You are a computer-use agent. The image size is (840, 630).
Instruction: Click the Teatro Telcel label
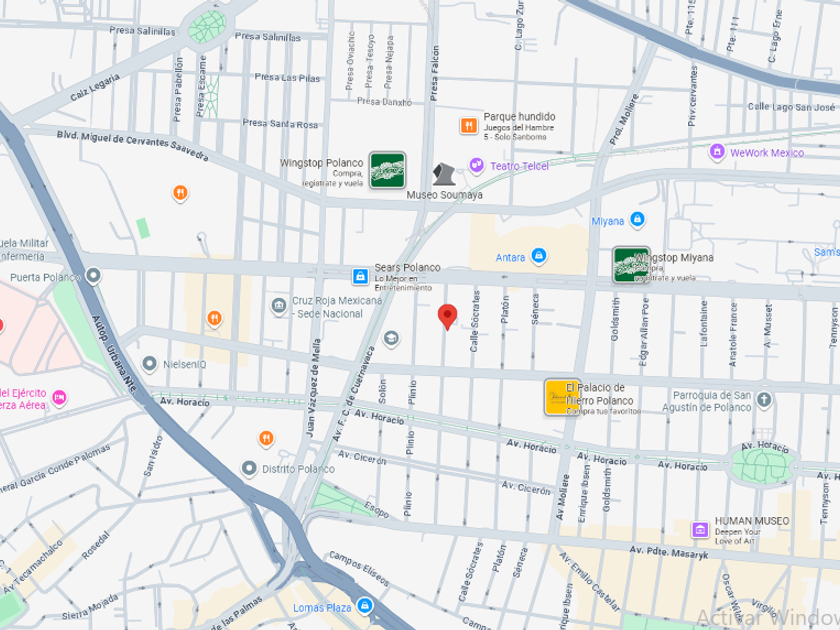pyautogui.click(x=519, y=166)
